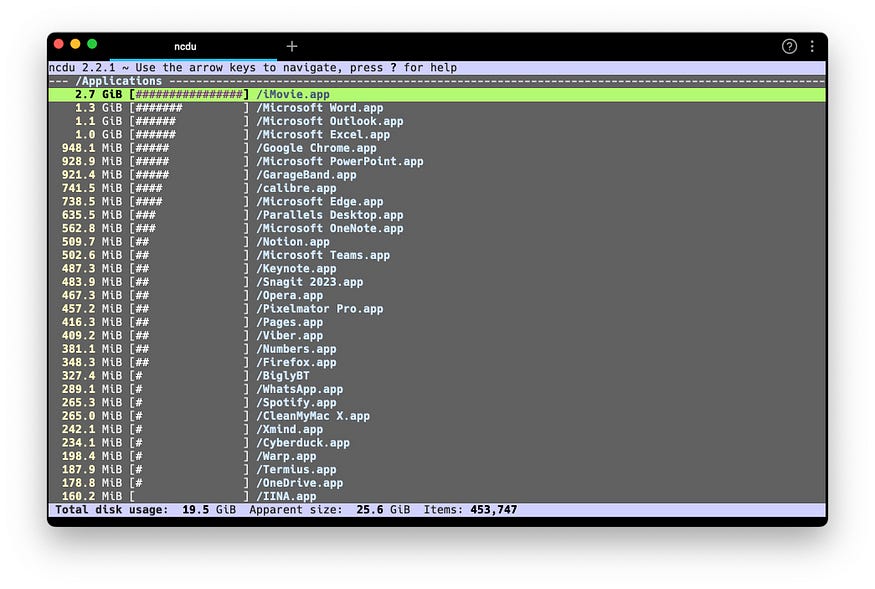Minimize the terminal window
875x589 pixels.
(75, 44)
